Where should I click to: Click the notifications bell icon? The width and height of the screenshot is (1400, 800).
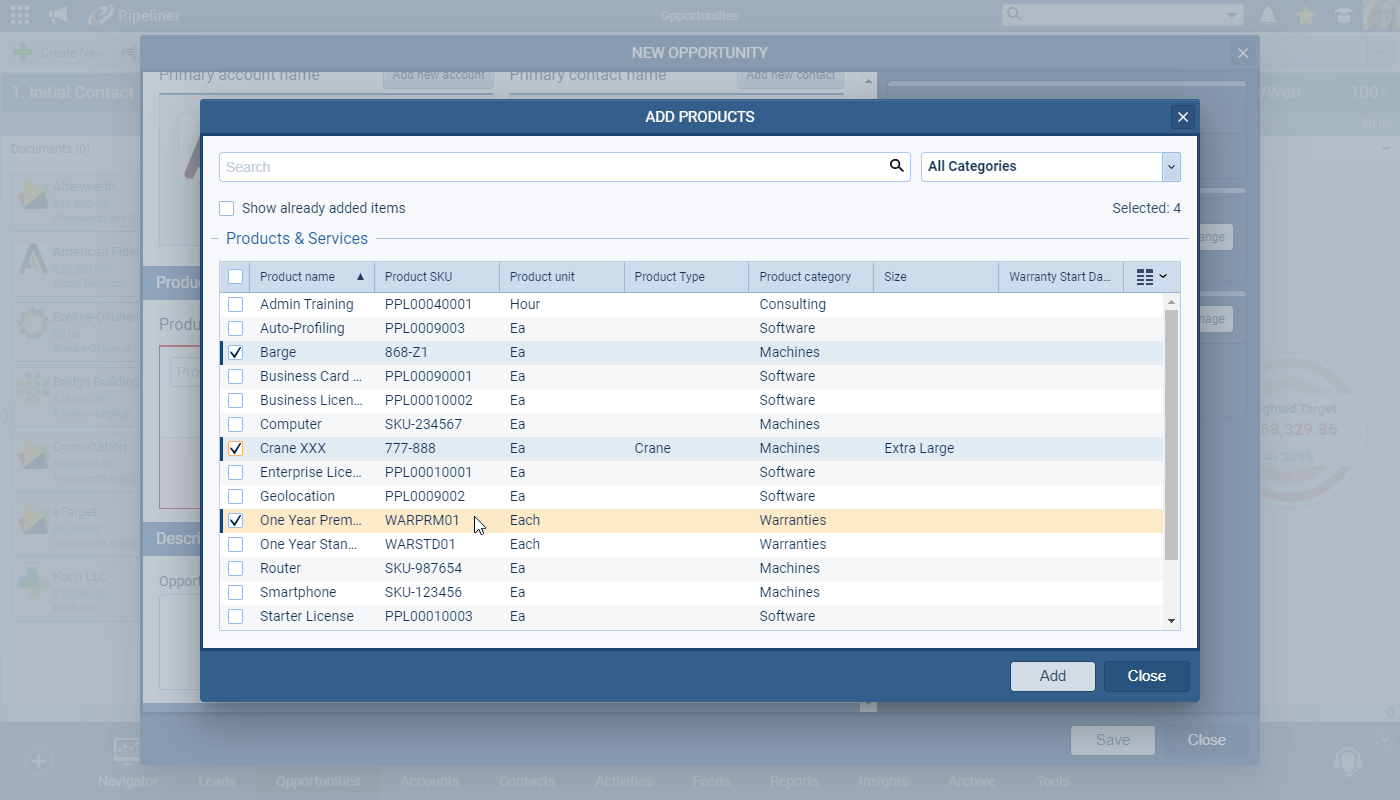pyautogui.click(x=1268, y=15)
